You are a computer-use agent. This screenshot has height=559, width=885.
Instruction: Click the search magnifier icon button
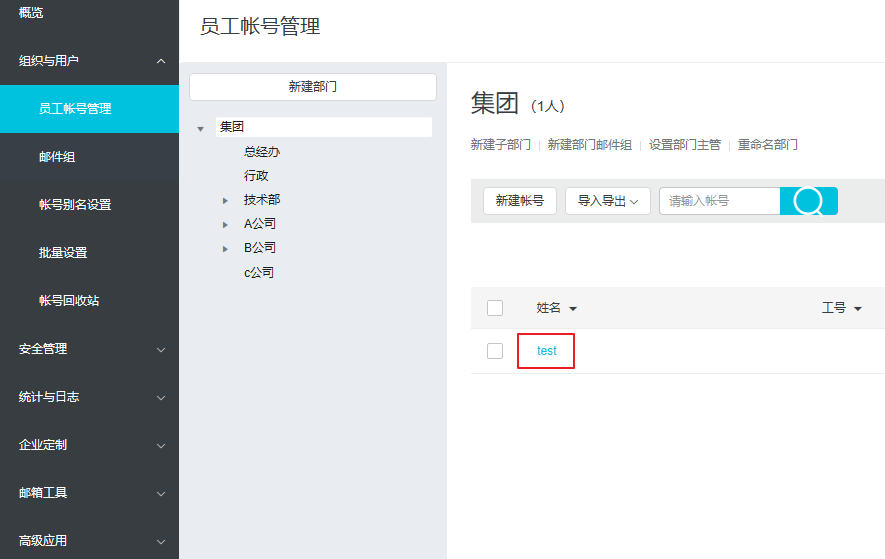click(x=808, y=201)
